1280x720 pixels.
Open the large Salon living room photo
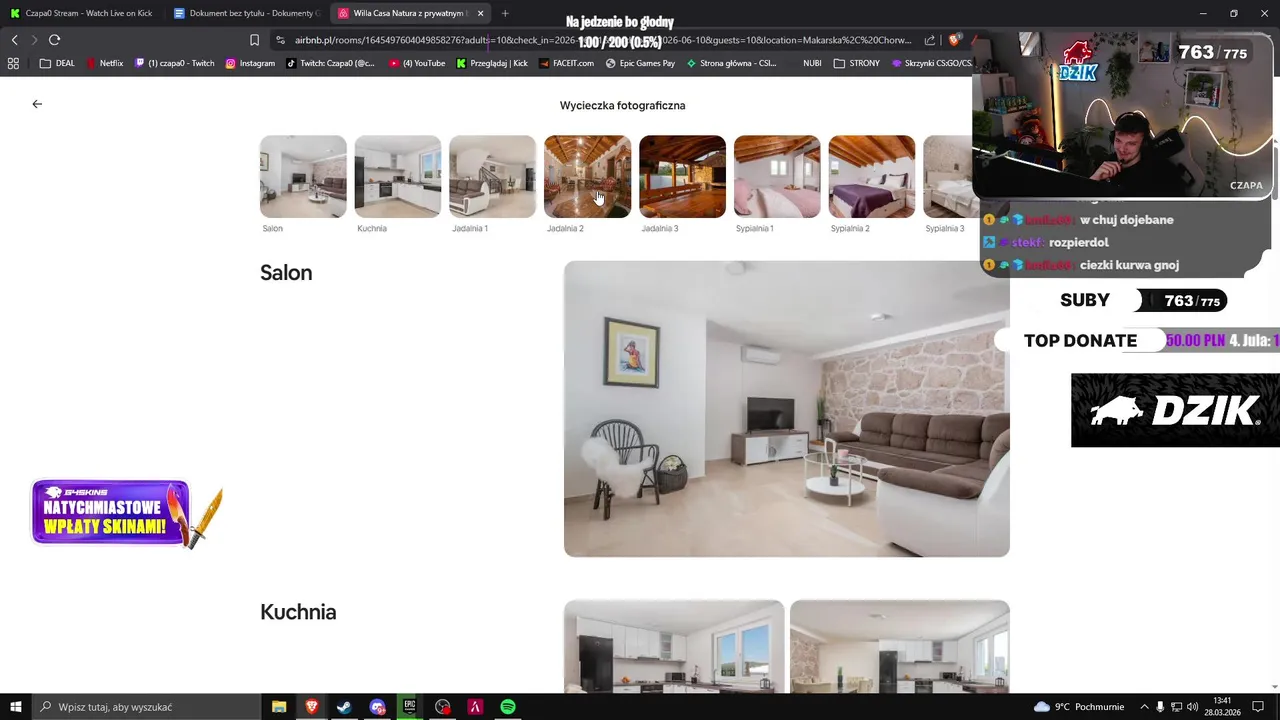(x=787, y=409)
